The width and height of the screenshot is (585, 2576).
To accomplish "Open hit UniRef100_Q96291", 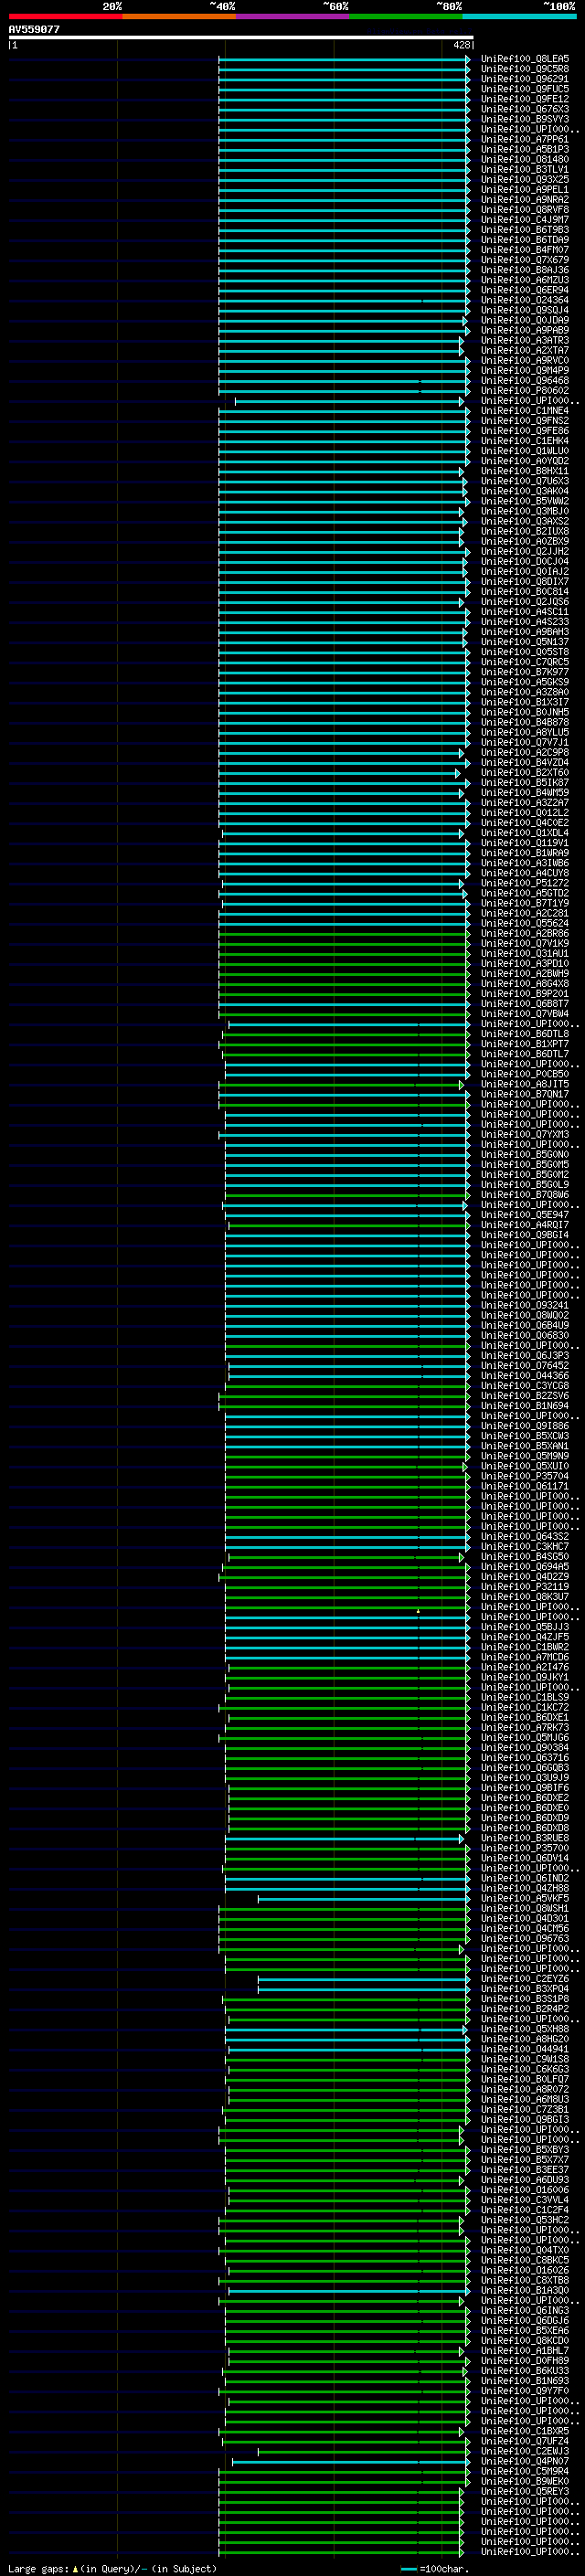I will [x=525, y=79].
